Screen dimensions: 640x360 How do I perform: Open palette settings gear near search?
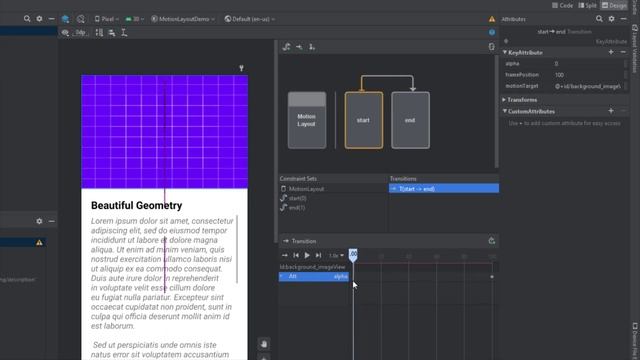(39, 19)
